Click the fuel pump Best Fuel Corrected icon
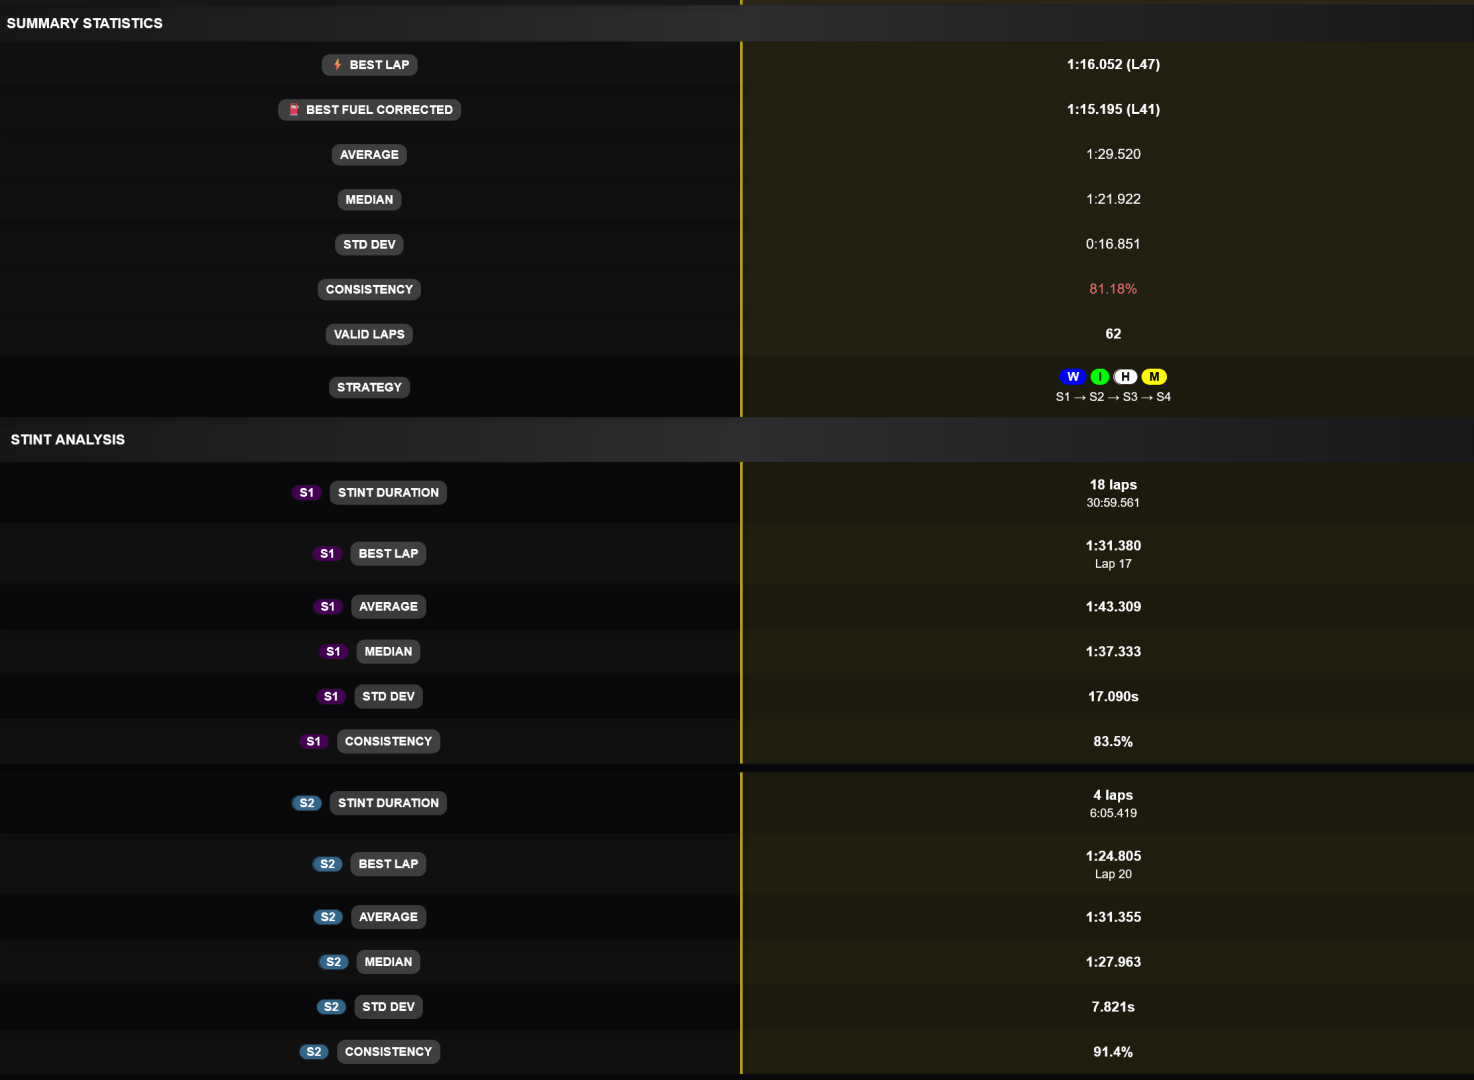 (x=294, y=110)
